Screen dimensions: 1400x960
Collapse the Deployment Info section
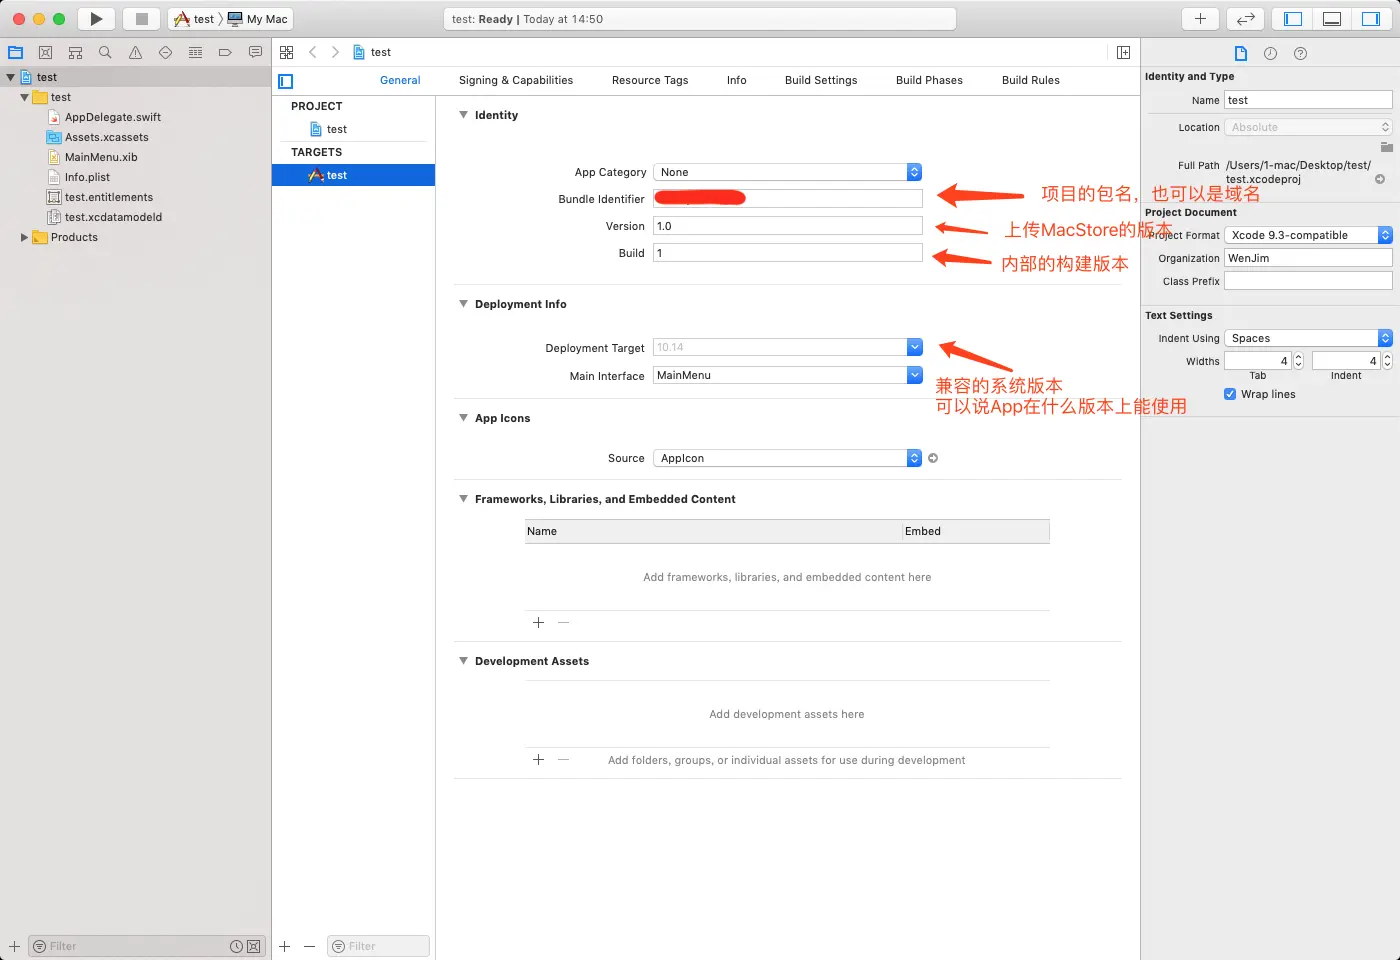tap(463, 304)
